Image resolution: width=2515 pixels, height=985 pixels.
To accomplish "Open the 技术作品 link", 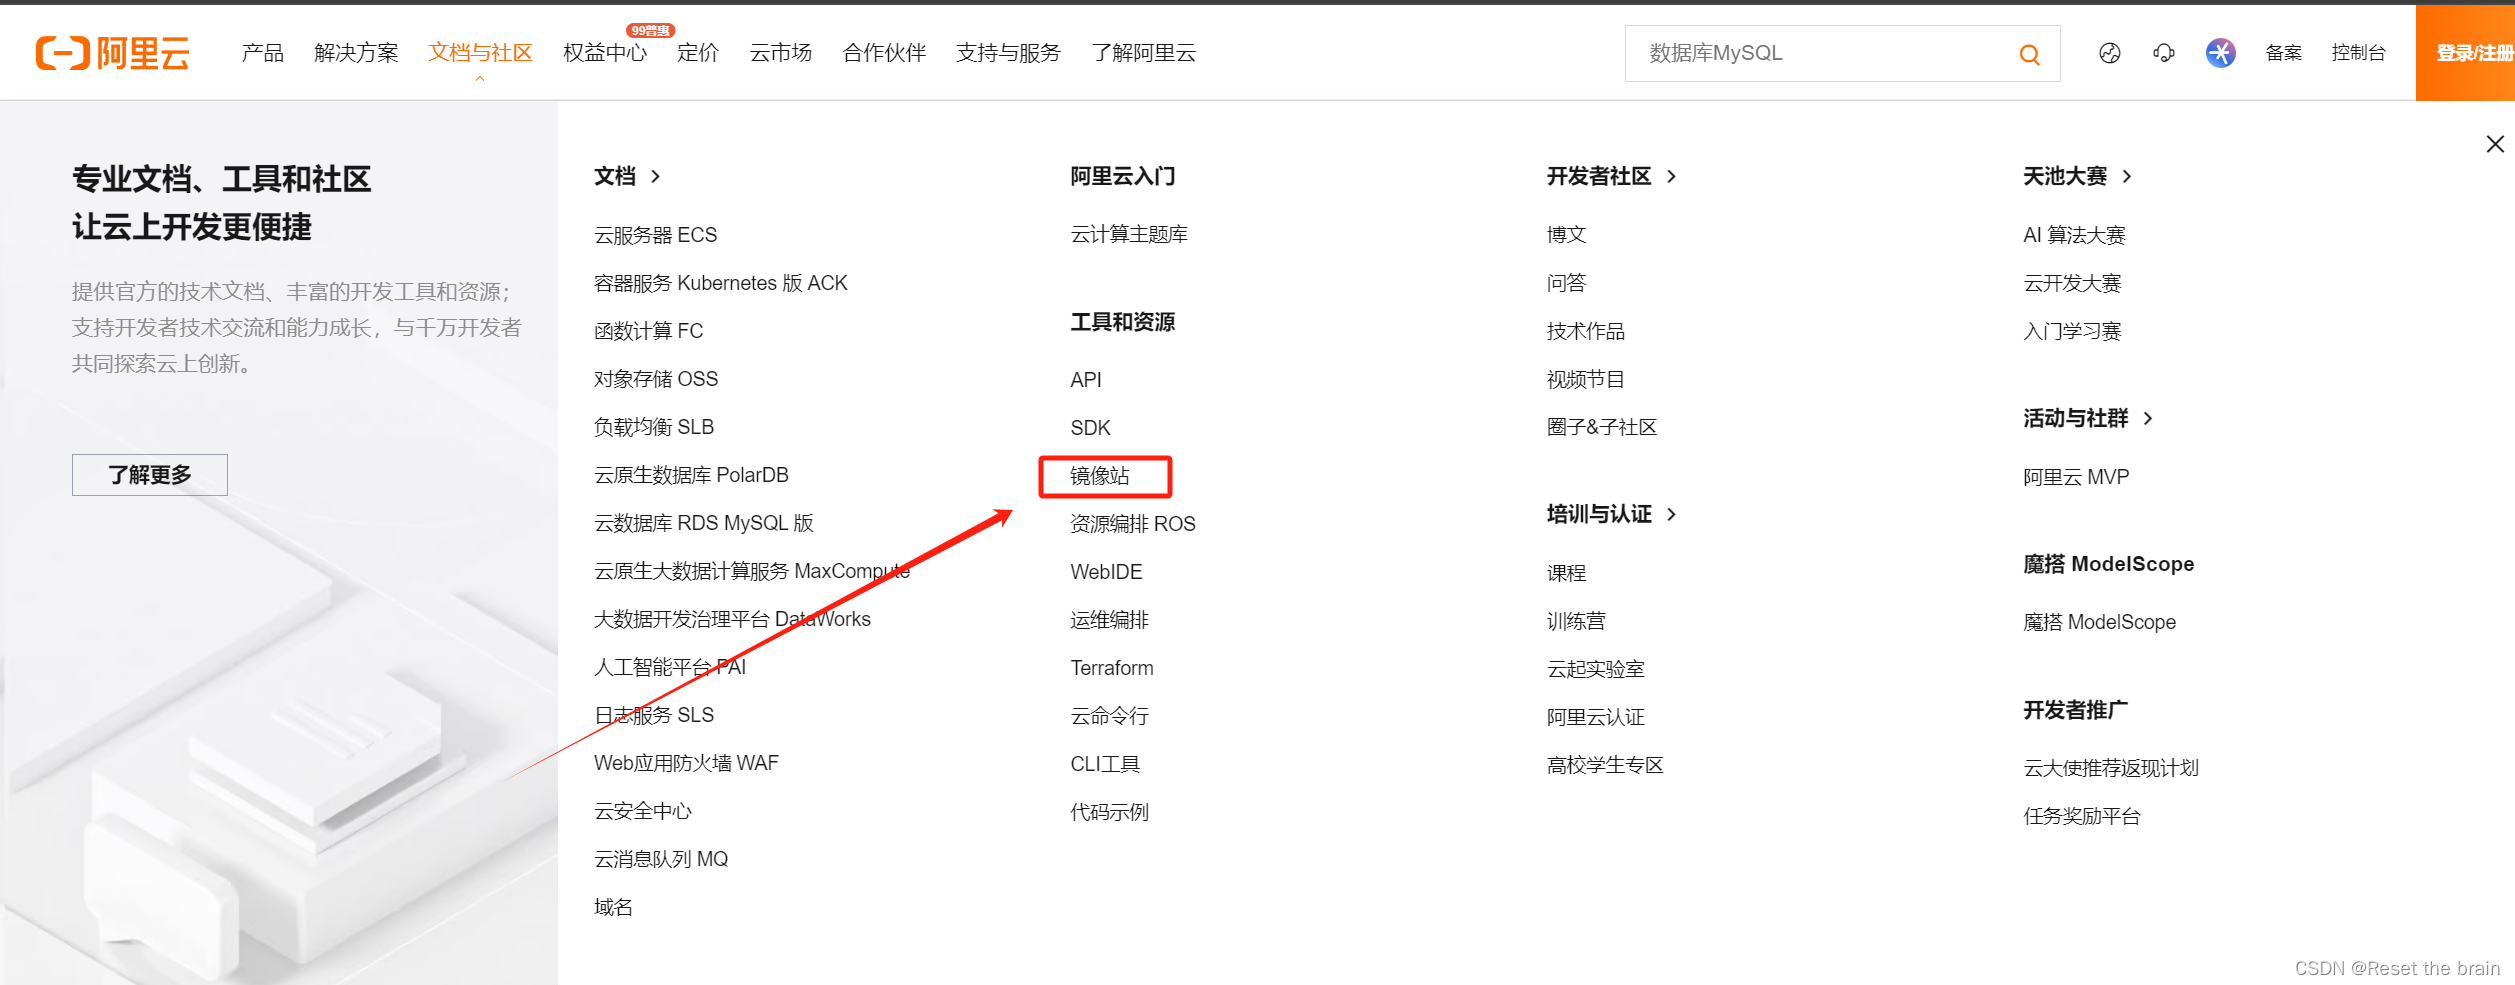I will [x=1586, y=331].
